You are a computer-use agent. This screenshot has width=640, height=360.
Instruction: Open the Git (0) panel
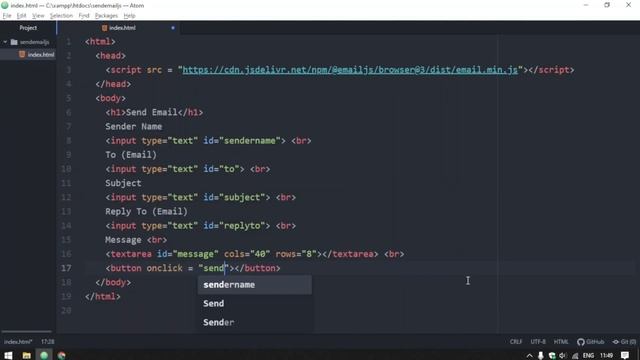point(624,342)
